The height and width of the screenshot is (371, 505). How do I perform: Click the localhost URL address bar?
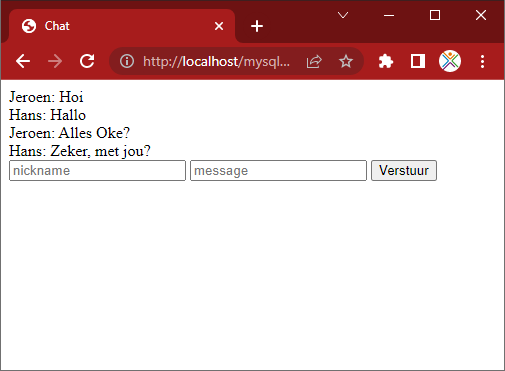[x=217, y=61]
